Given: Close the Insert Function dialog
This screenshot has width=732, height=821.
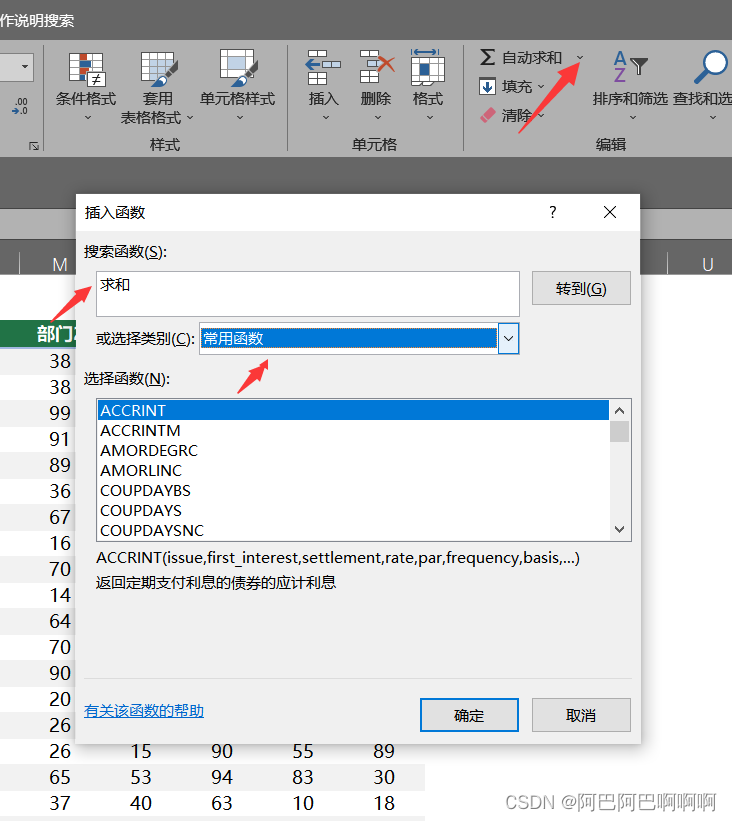Looking at the screenshot, I should (x=610, y=212).
